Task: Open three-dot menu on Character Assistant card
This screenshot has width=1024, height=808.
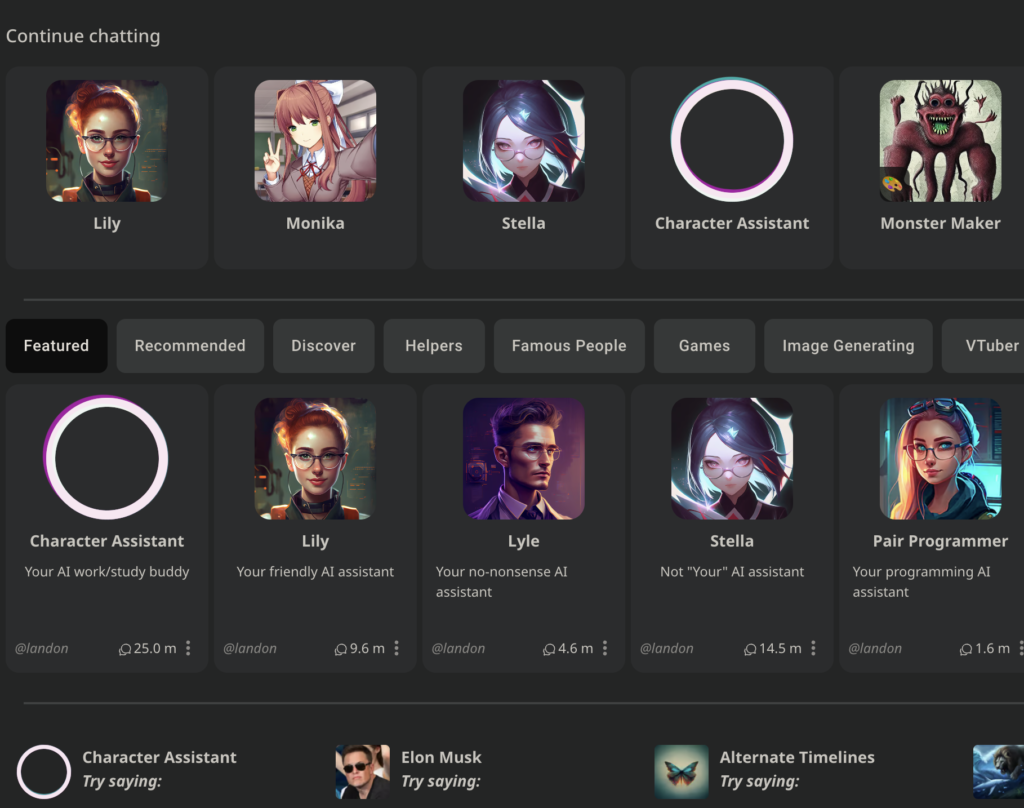Action: point(188,648)
